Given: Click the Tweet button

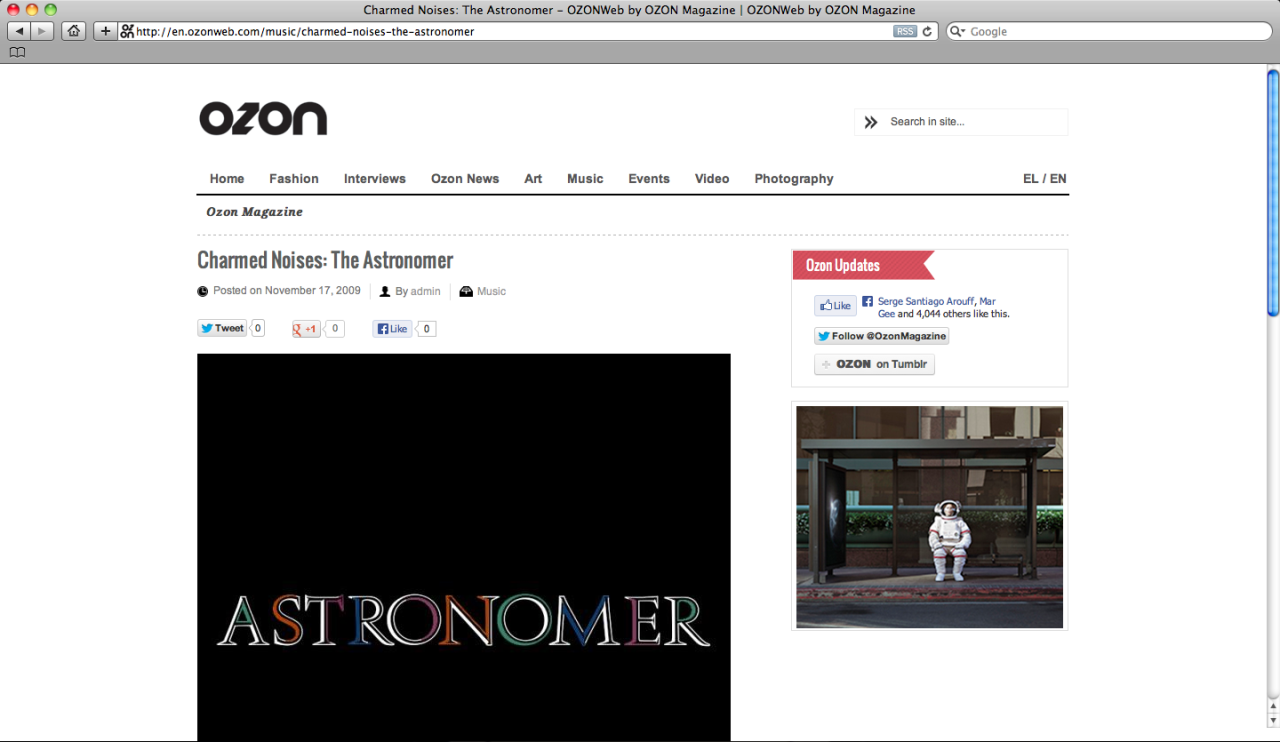Looking at the screenshot, I should pyautogui.click(x=222, y=328).
